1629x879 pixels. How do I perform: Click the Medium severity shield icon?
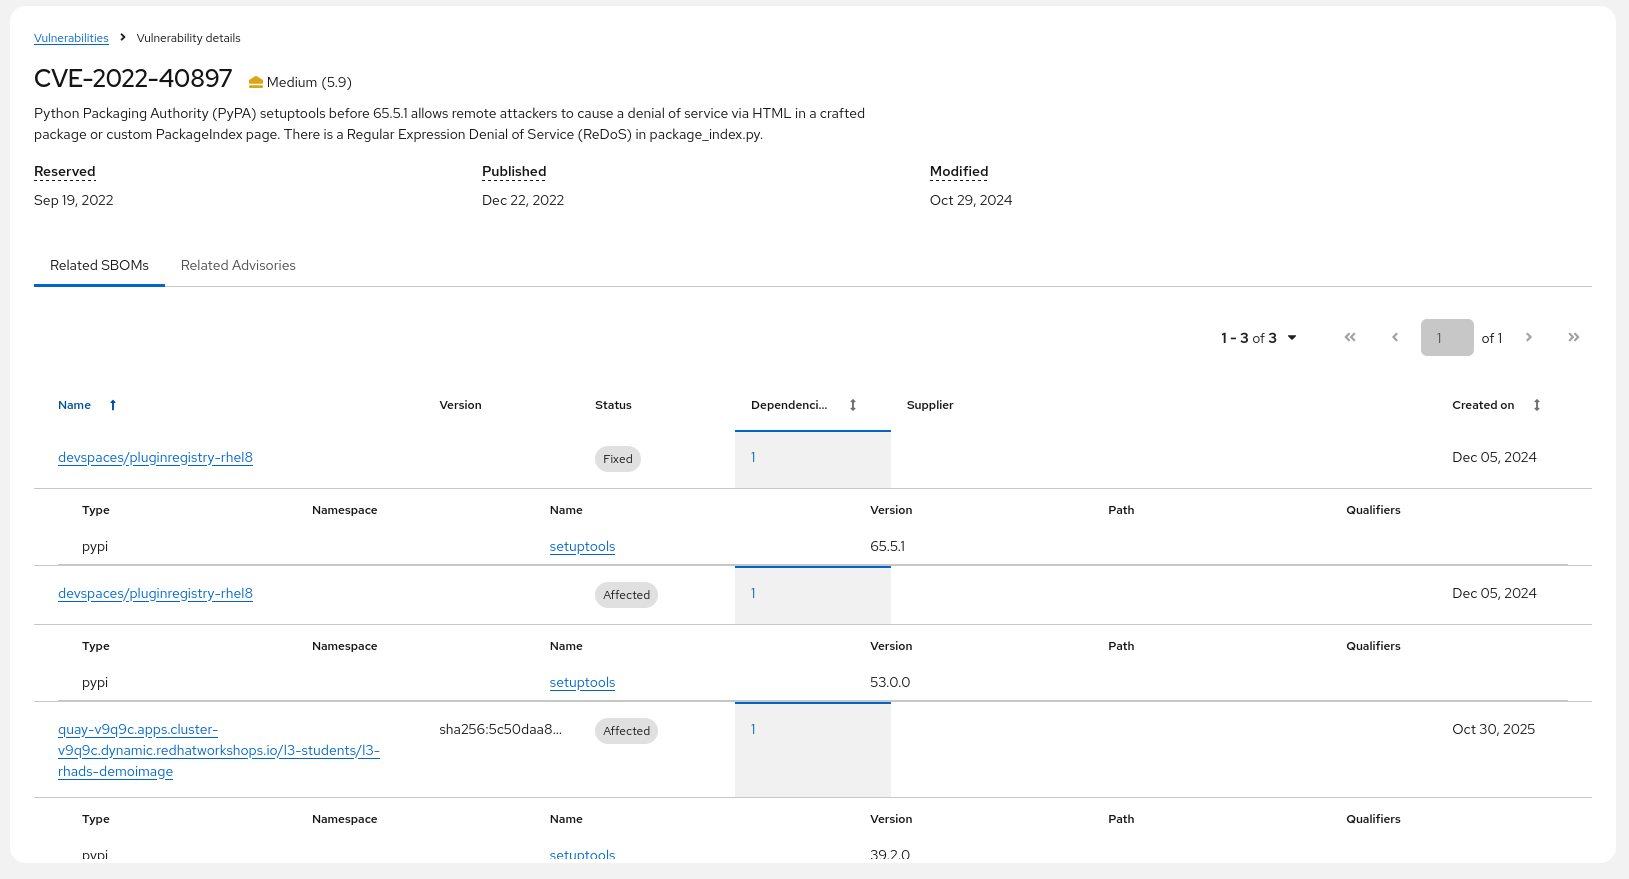(x=256, y=82)
